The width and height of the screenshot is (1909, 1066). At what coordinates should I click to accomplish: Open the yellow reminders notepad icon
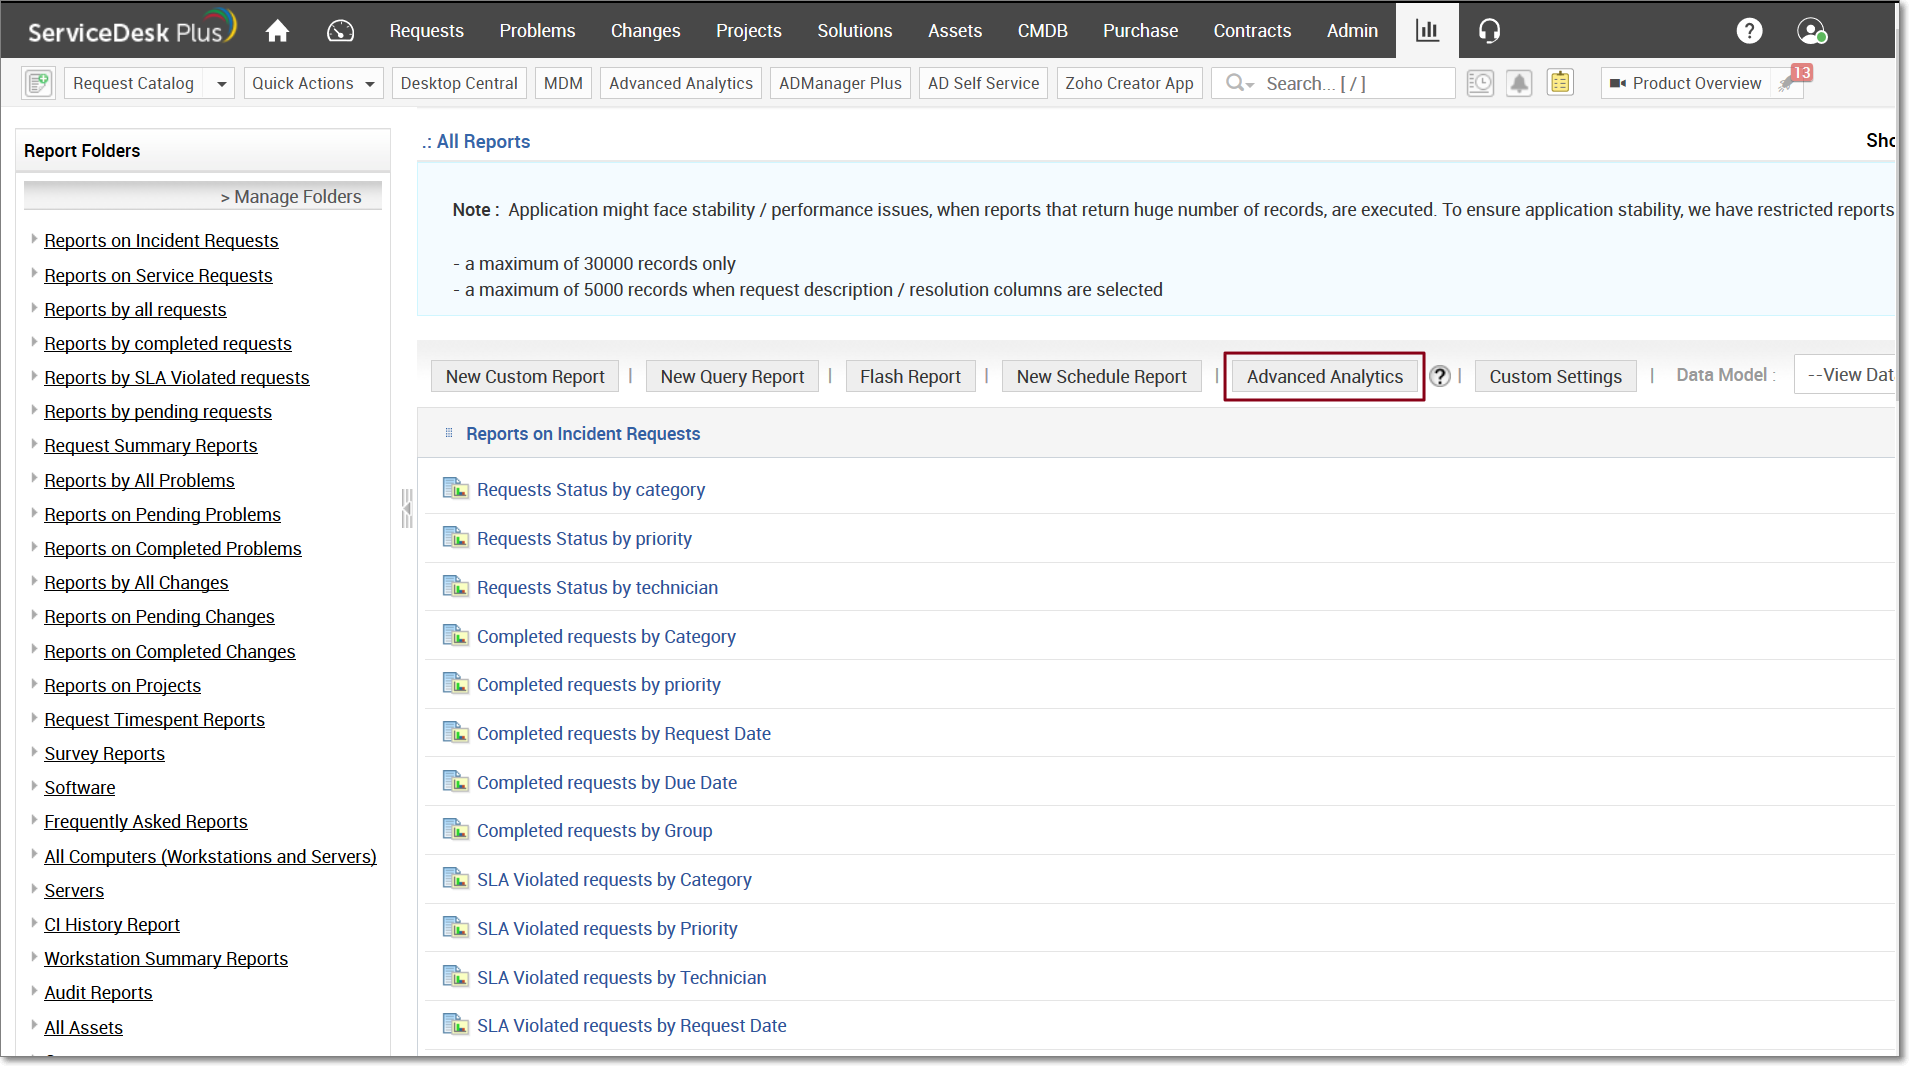coord(1560,83)
